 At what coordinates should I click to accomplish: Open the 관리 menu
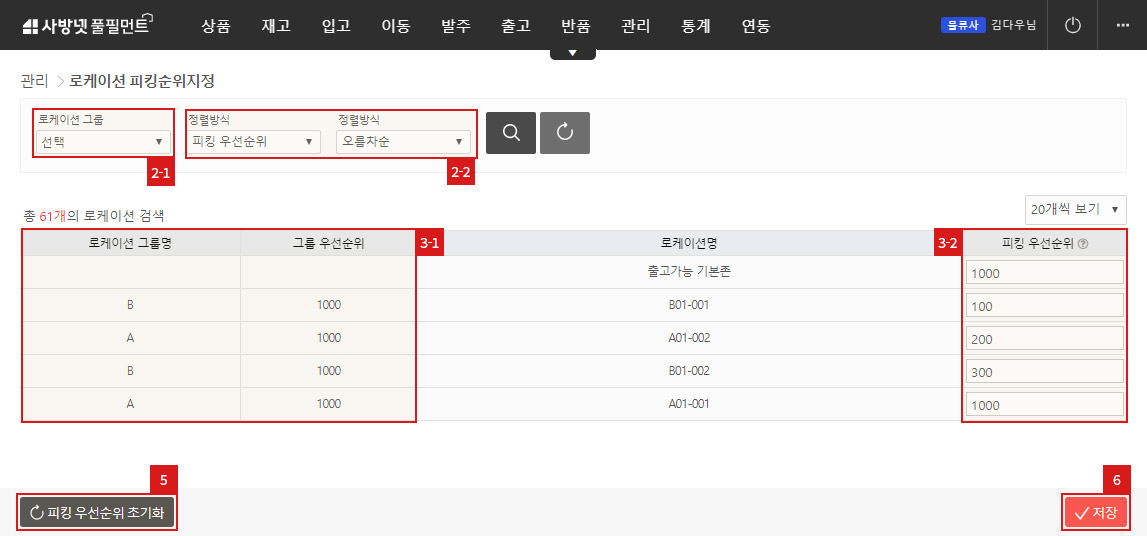636,26
